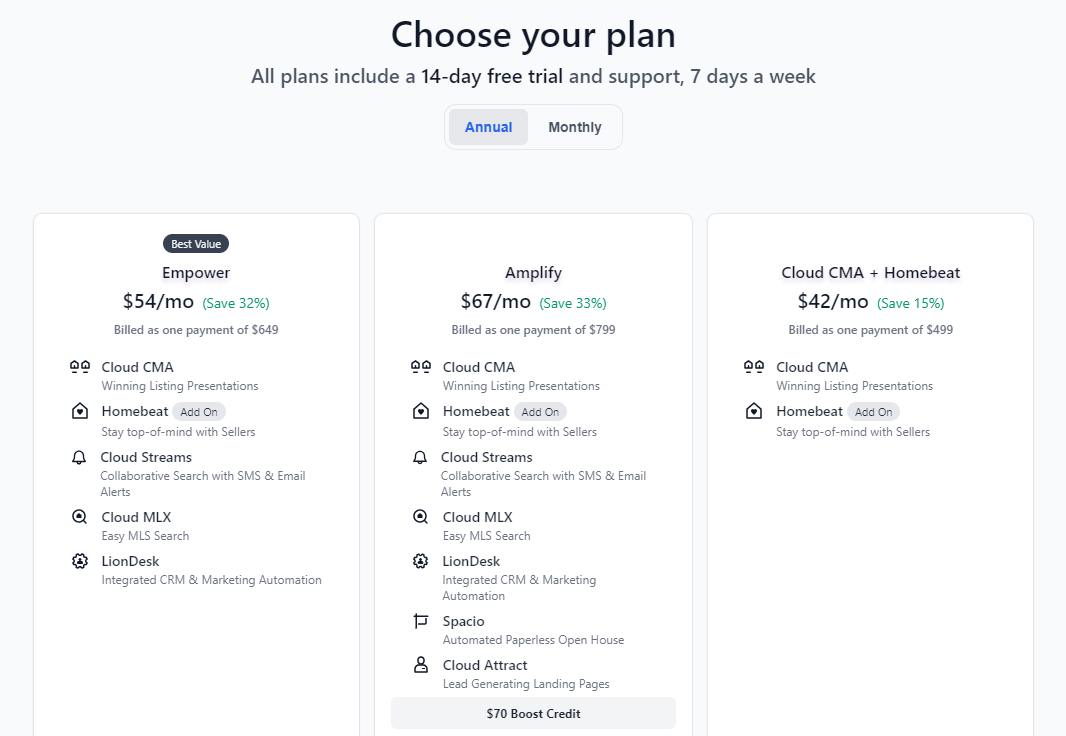Viewport: 1066px width, 736px height.
Task: Toggle the Homebeat Add On in Empower plan
Action: pyautogui.click(x=199, y=412)
